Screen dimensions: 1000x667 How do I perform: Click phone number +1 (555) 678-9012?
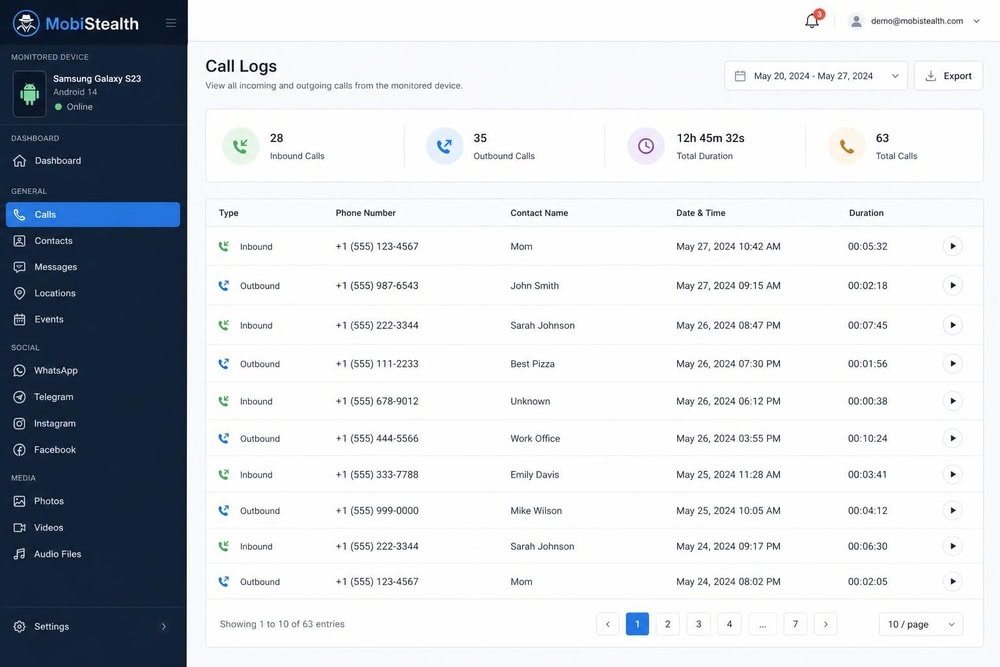377,401
